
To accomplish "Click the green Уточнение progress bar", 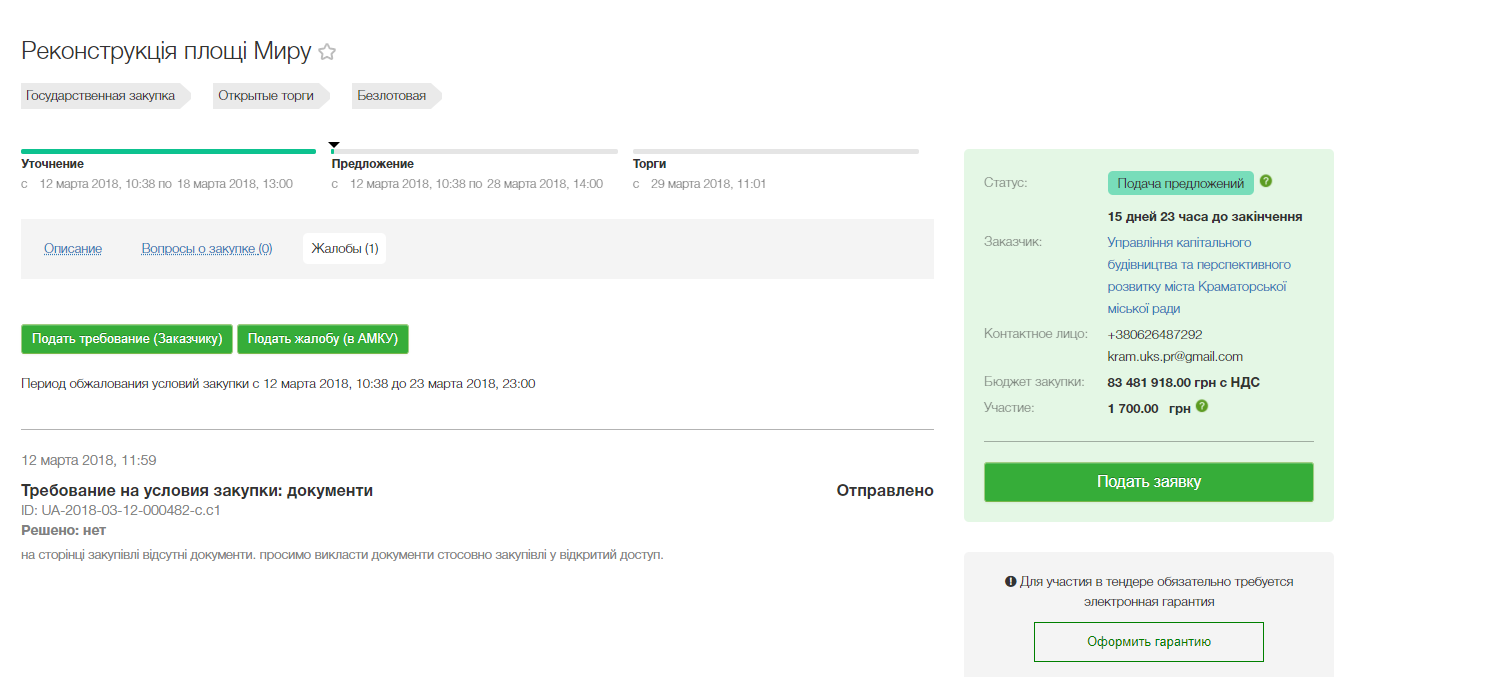I will [x=168, y=152].
